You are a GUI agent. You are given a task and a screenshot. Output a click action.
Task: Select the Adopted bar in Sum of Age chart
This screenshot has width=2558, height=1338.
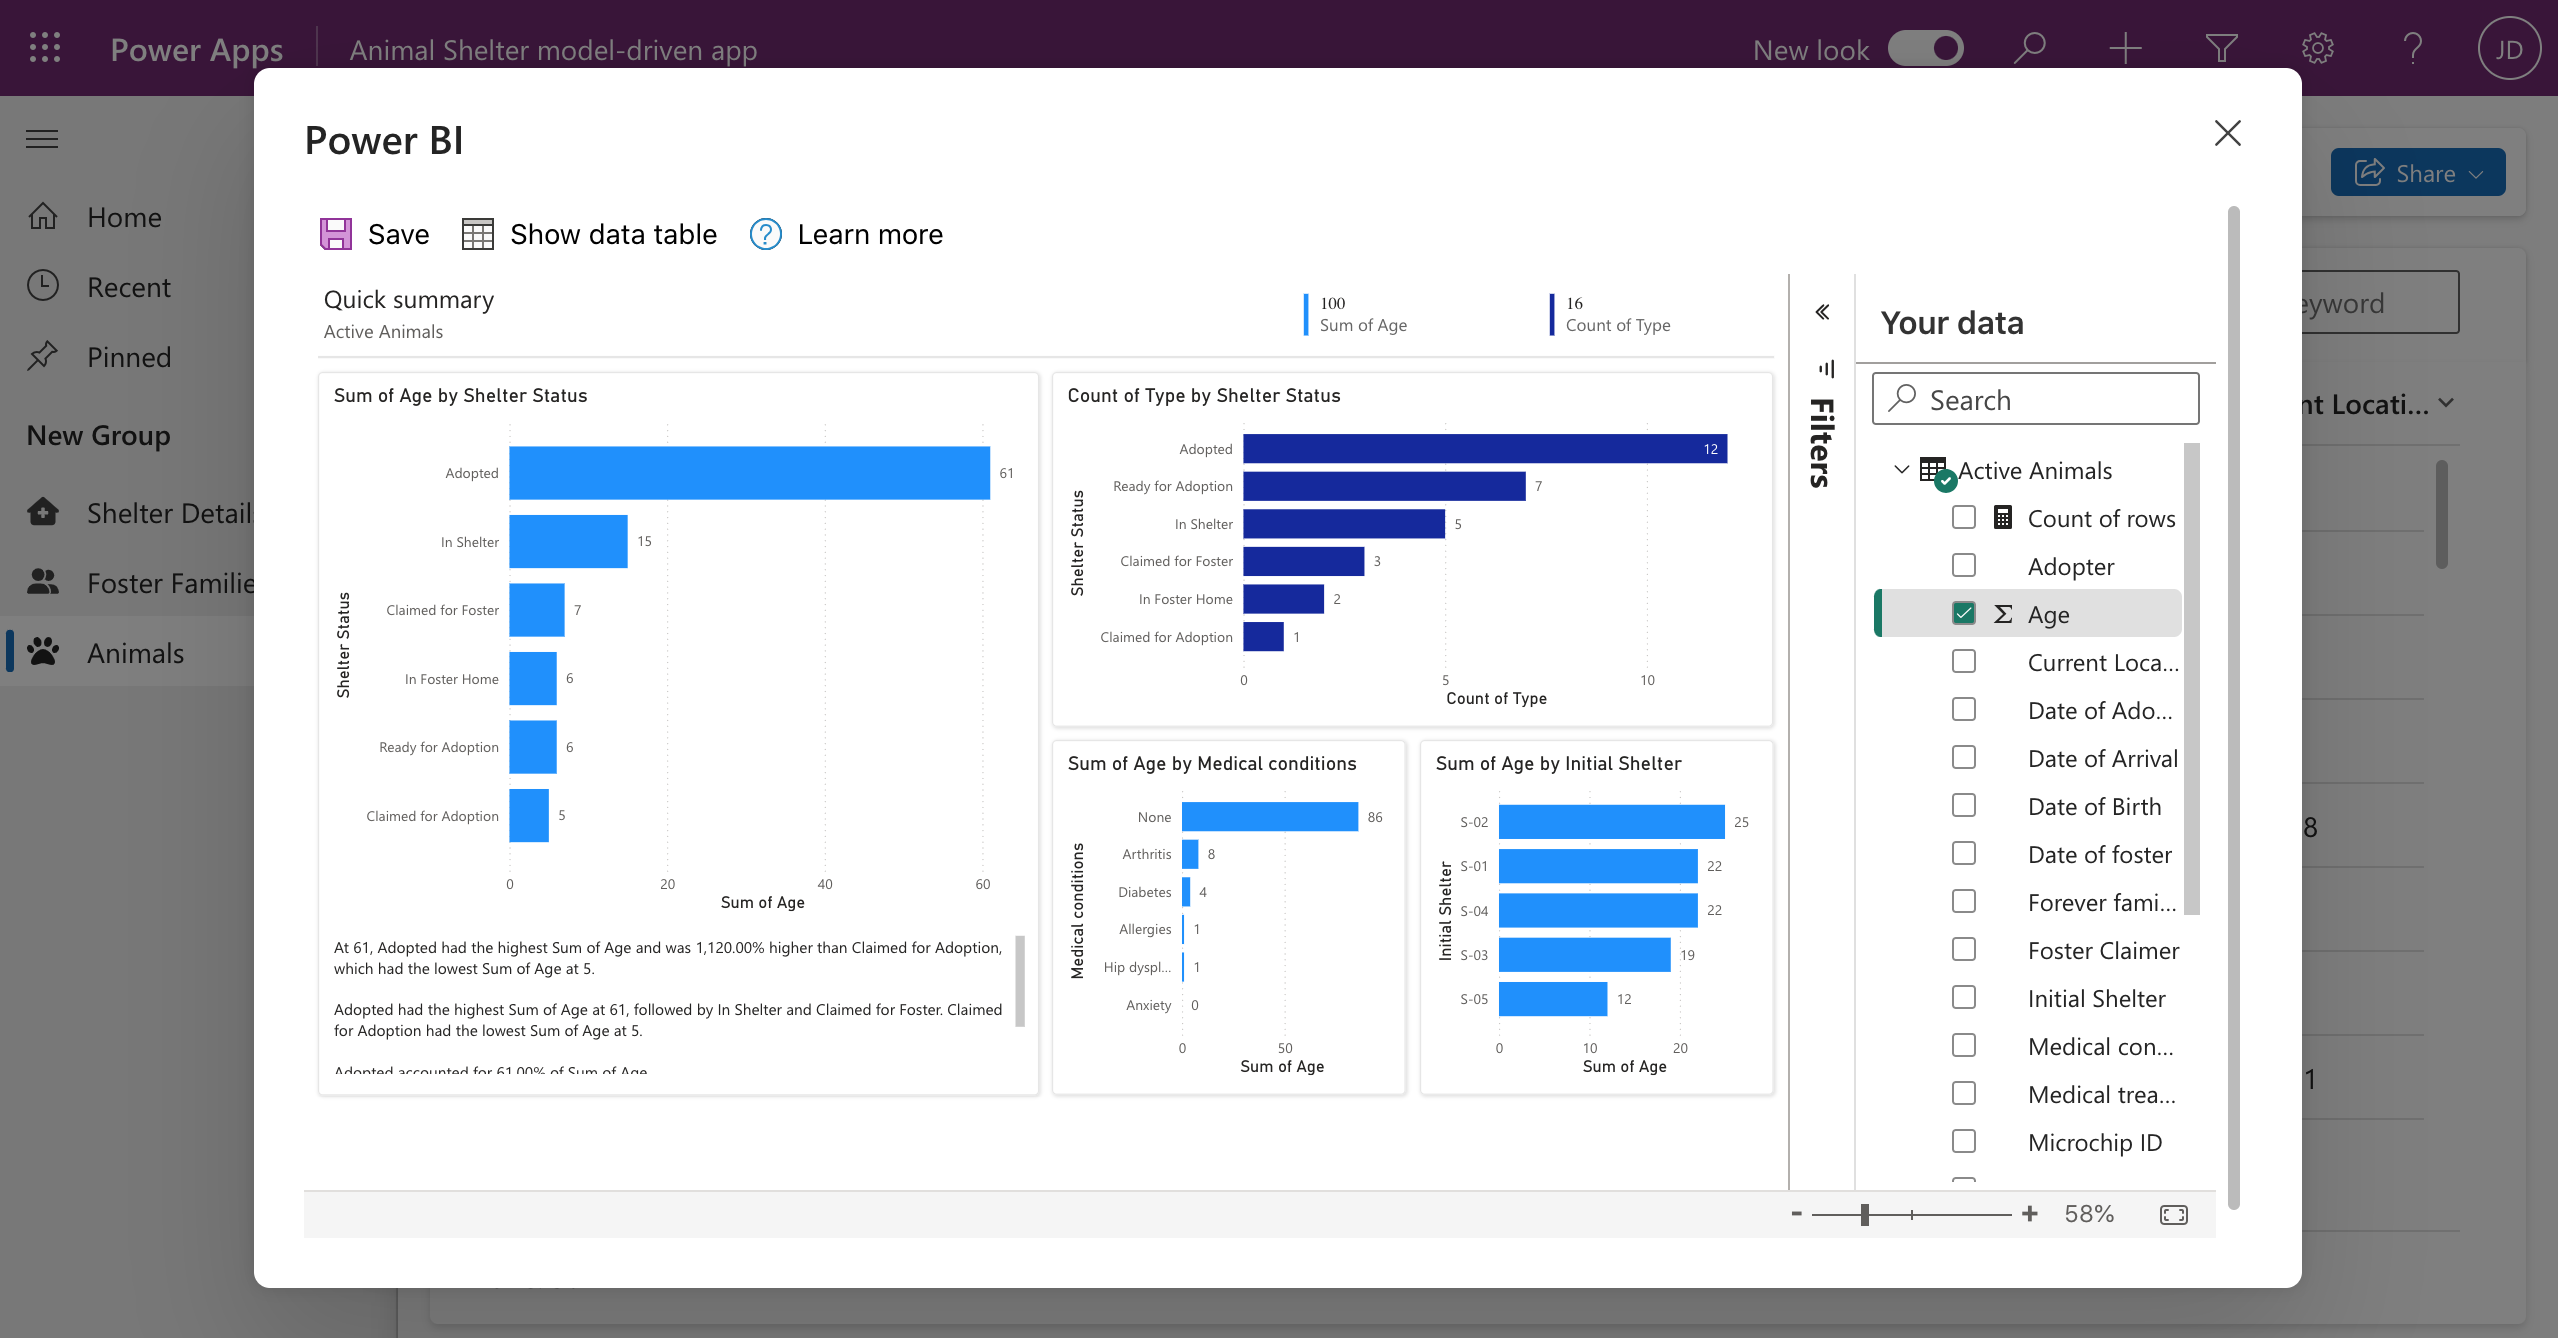point(749,473)
